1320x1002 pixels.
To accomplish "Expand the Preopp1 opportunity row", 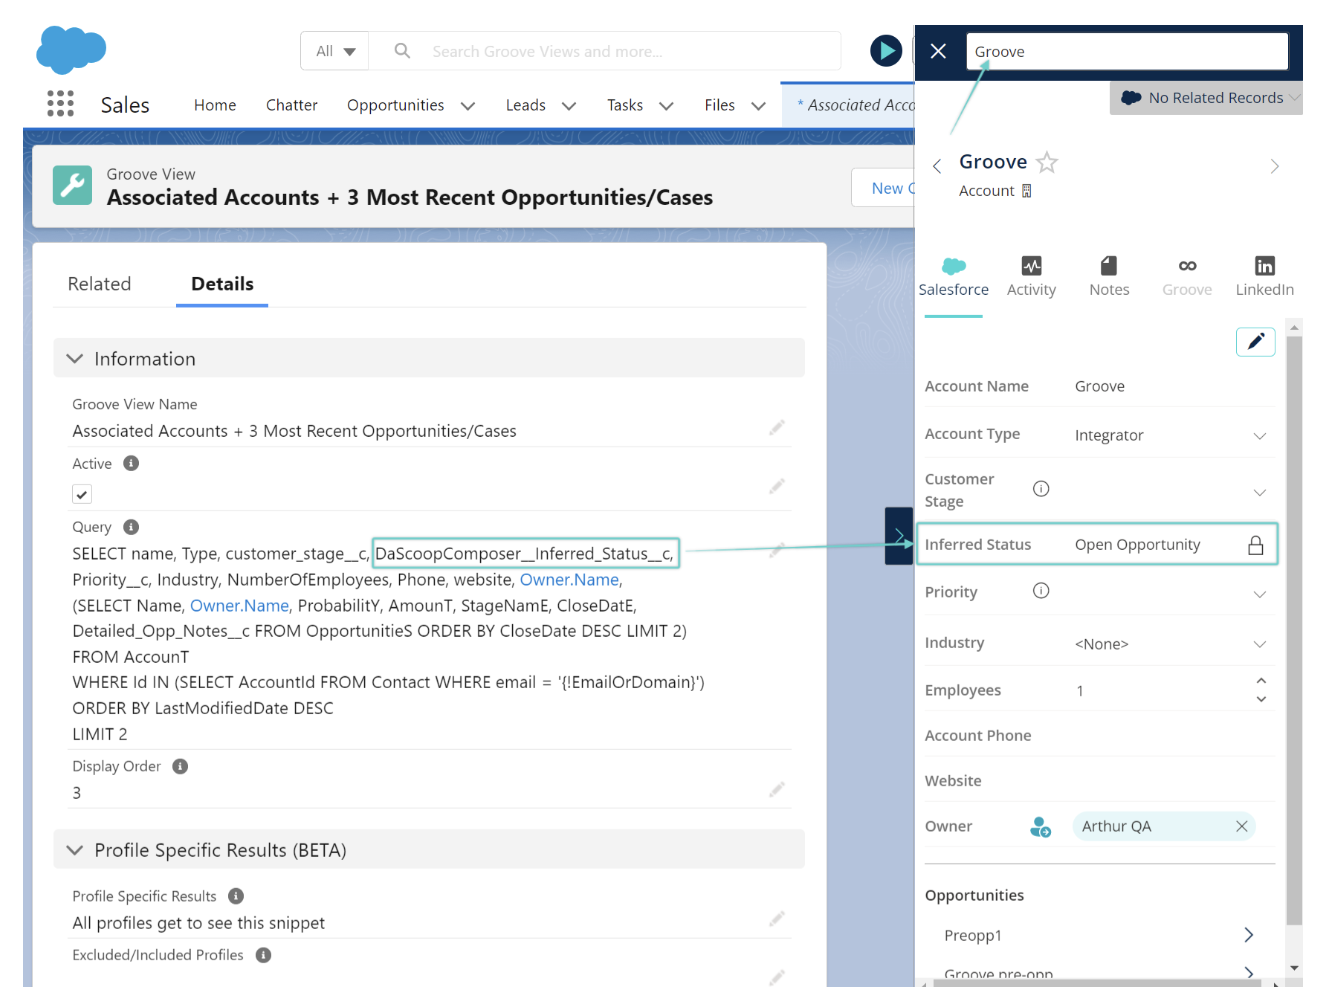I will coord(1248,935).
